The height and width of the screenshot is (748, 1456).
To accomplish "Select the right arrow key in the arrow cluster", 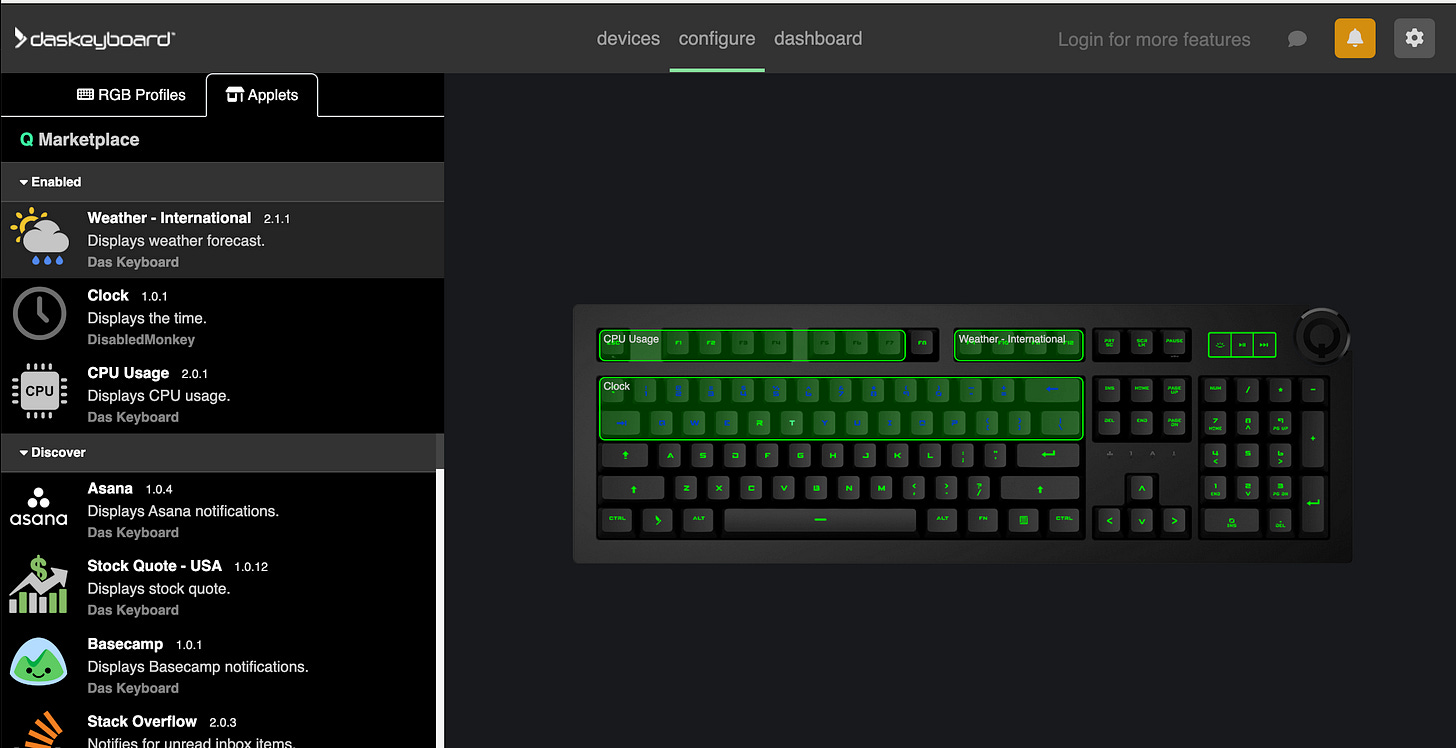I will click(x=1174, y=520).
